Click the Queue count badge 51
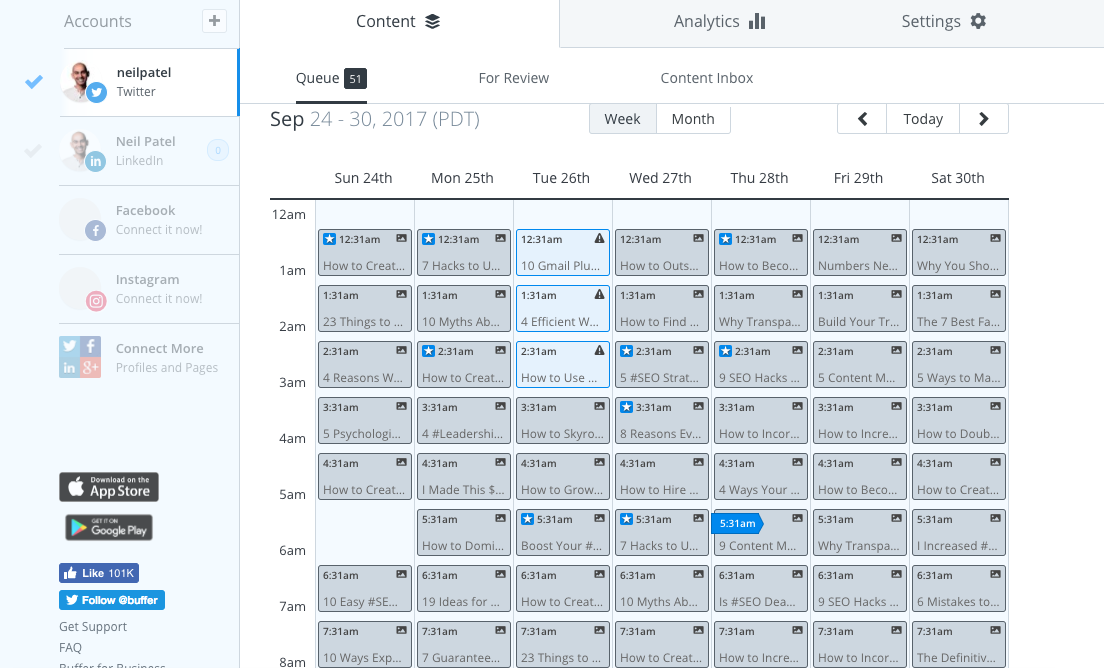The height and width of the screenshot is (668, 1104). coord(356,79)
